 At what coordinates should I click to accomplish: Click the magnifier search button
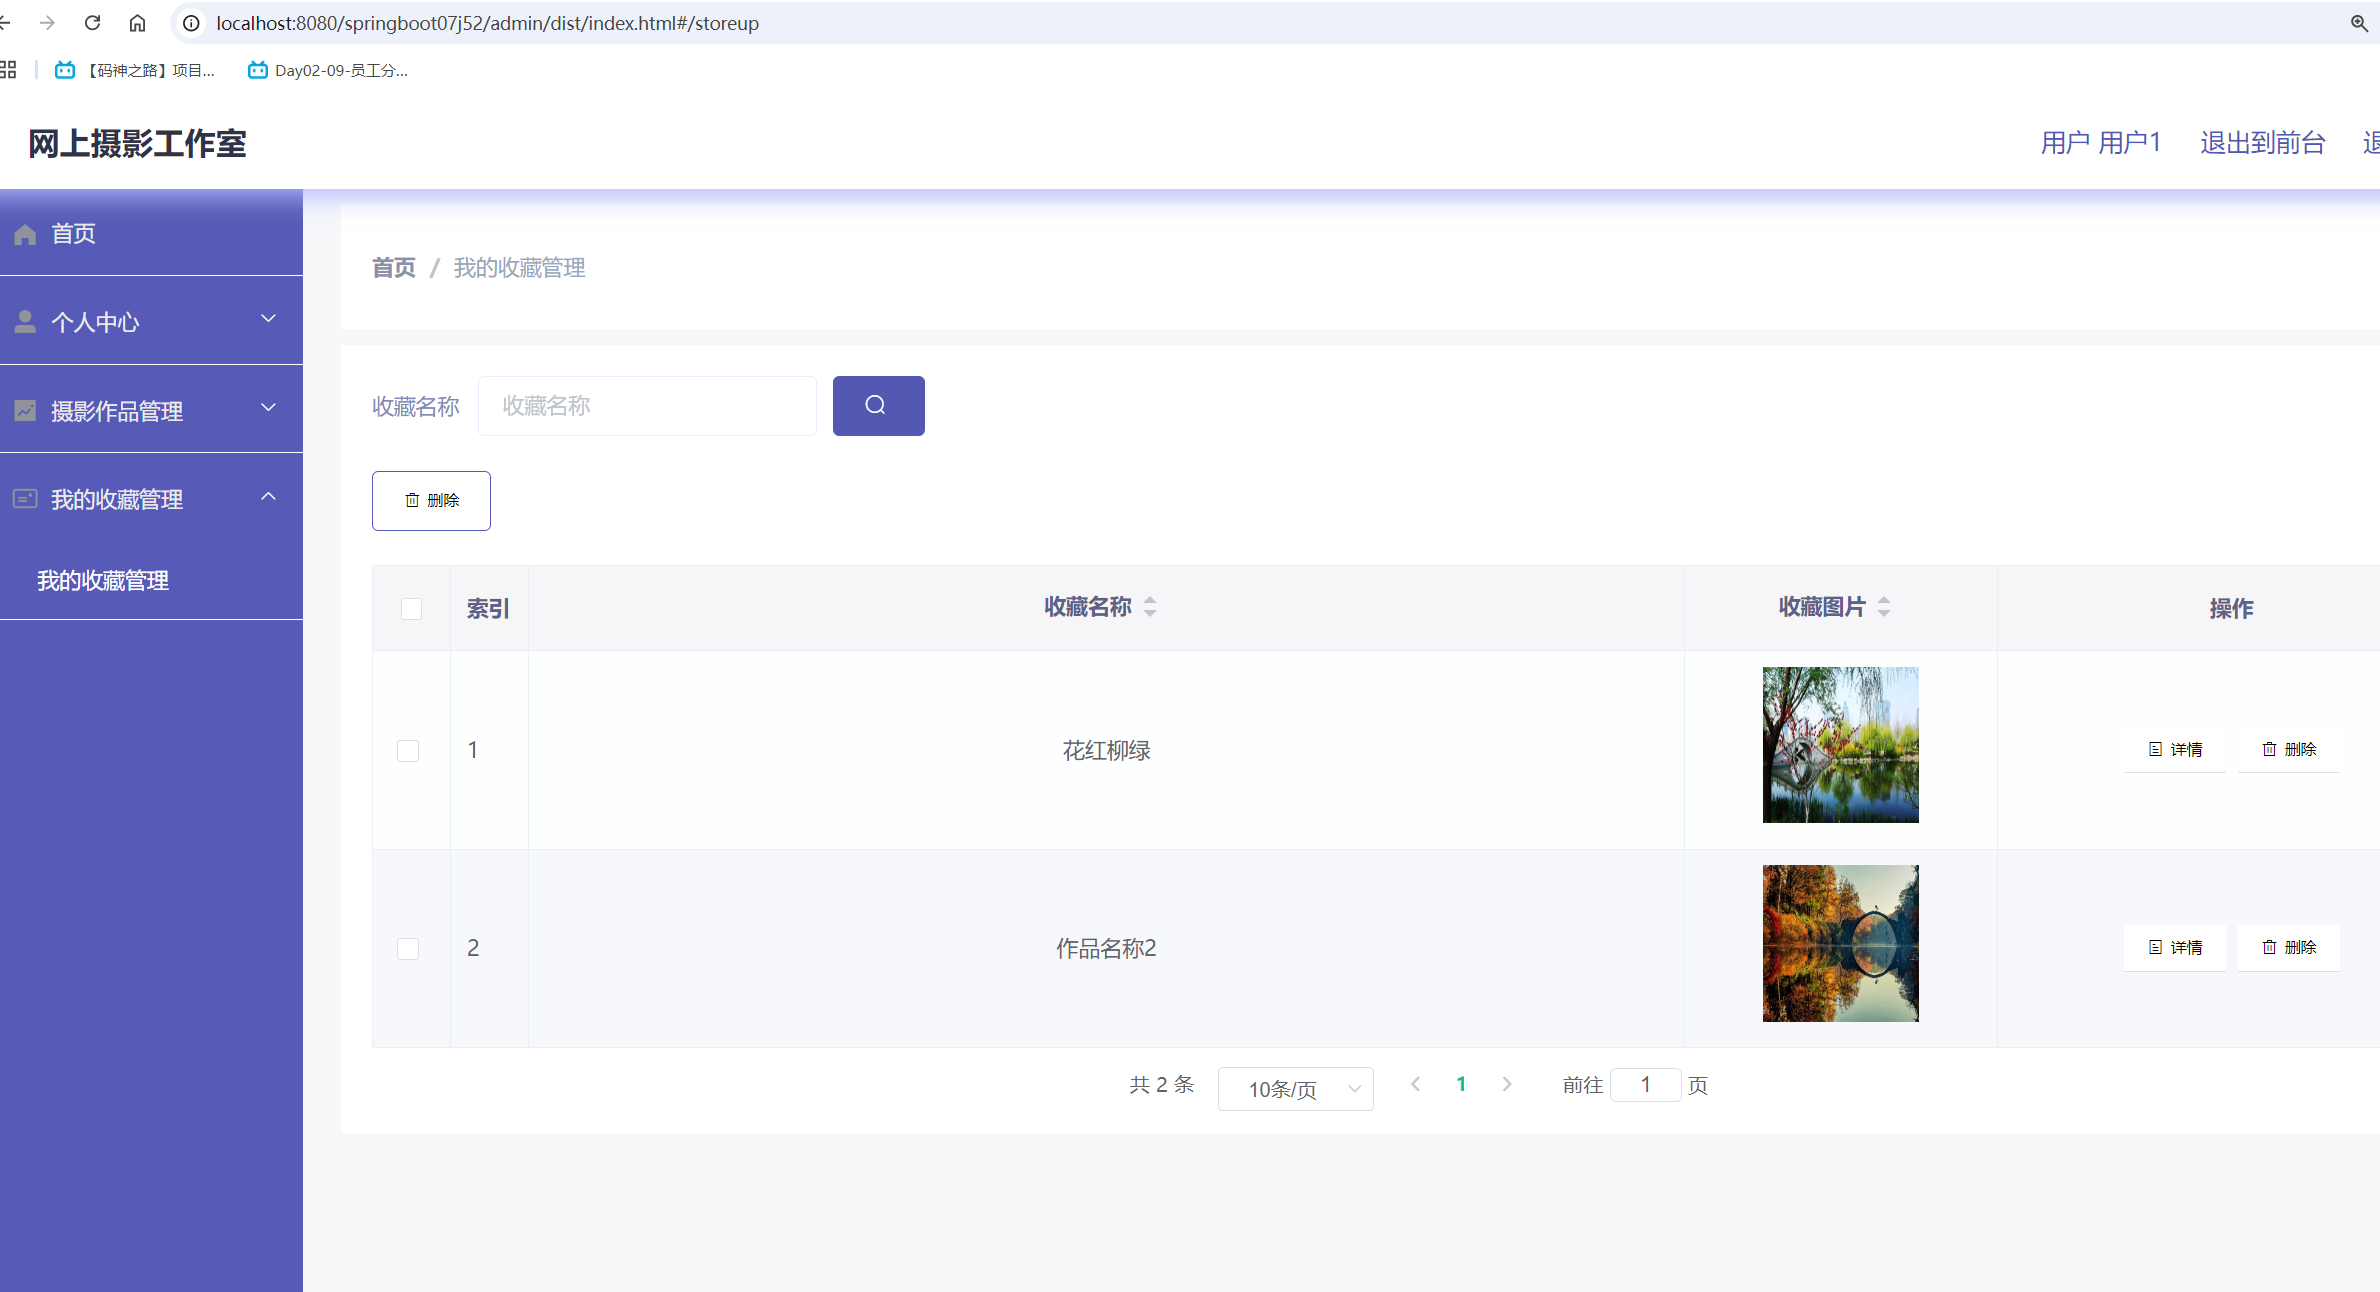tap(878, 405)
